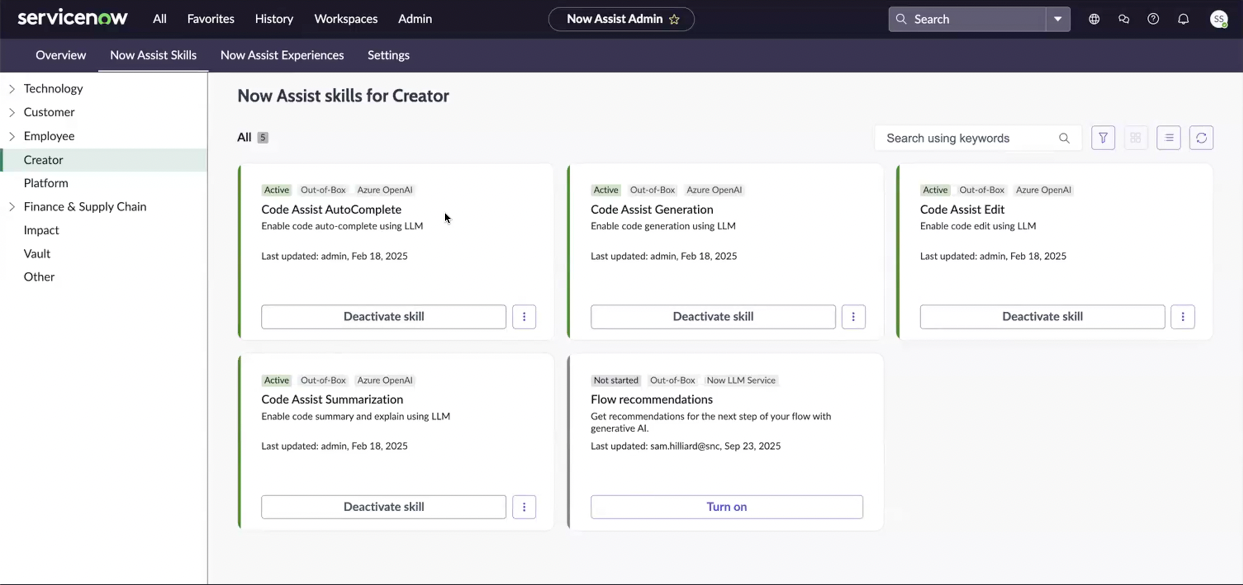Open the History menu
1243x585 pixels.
(274, 19)
